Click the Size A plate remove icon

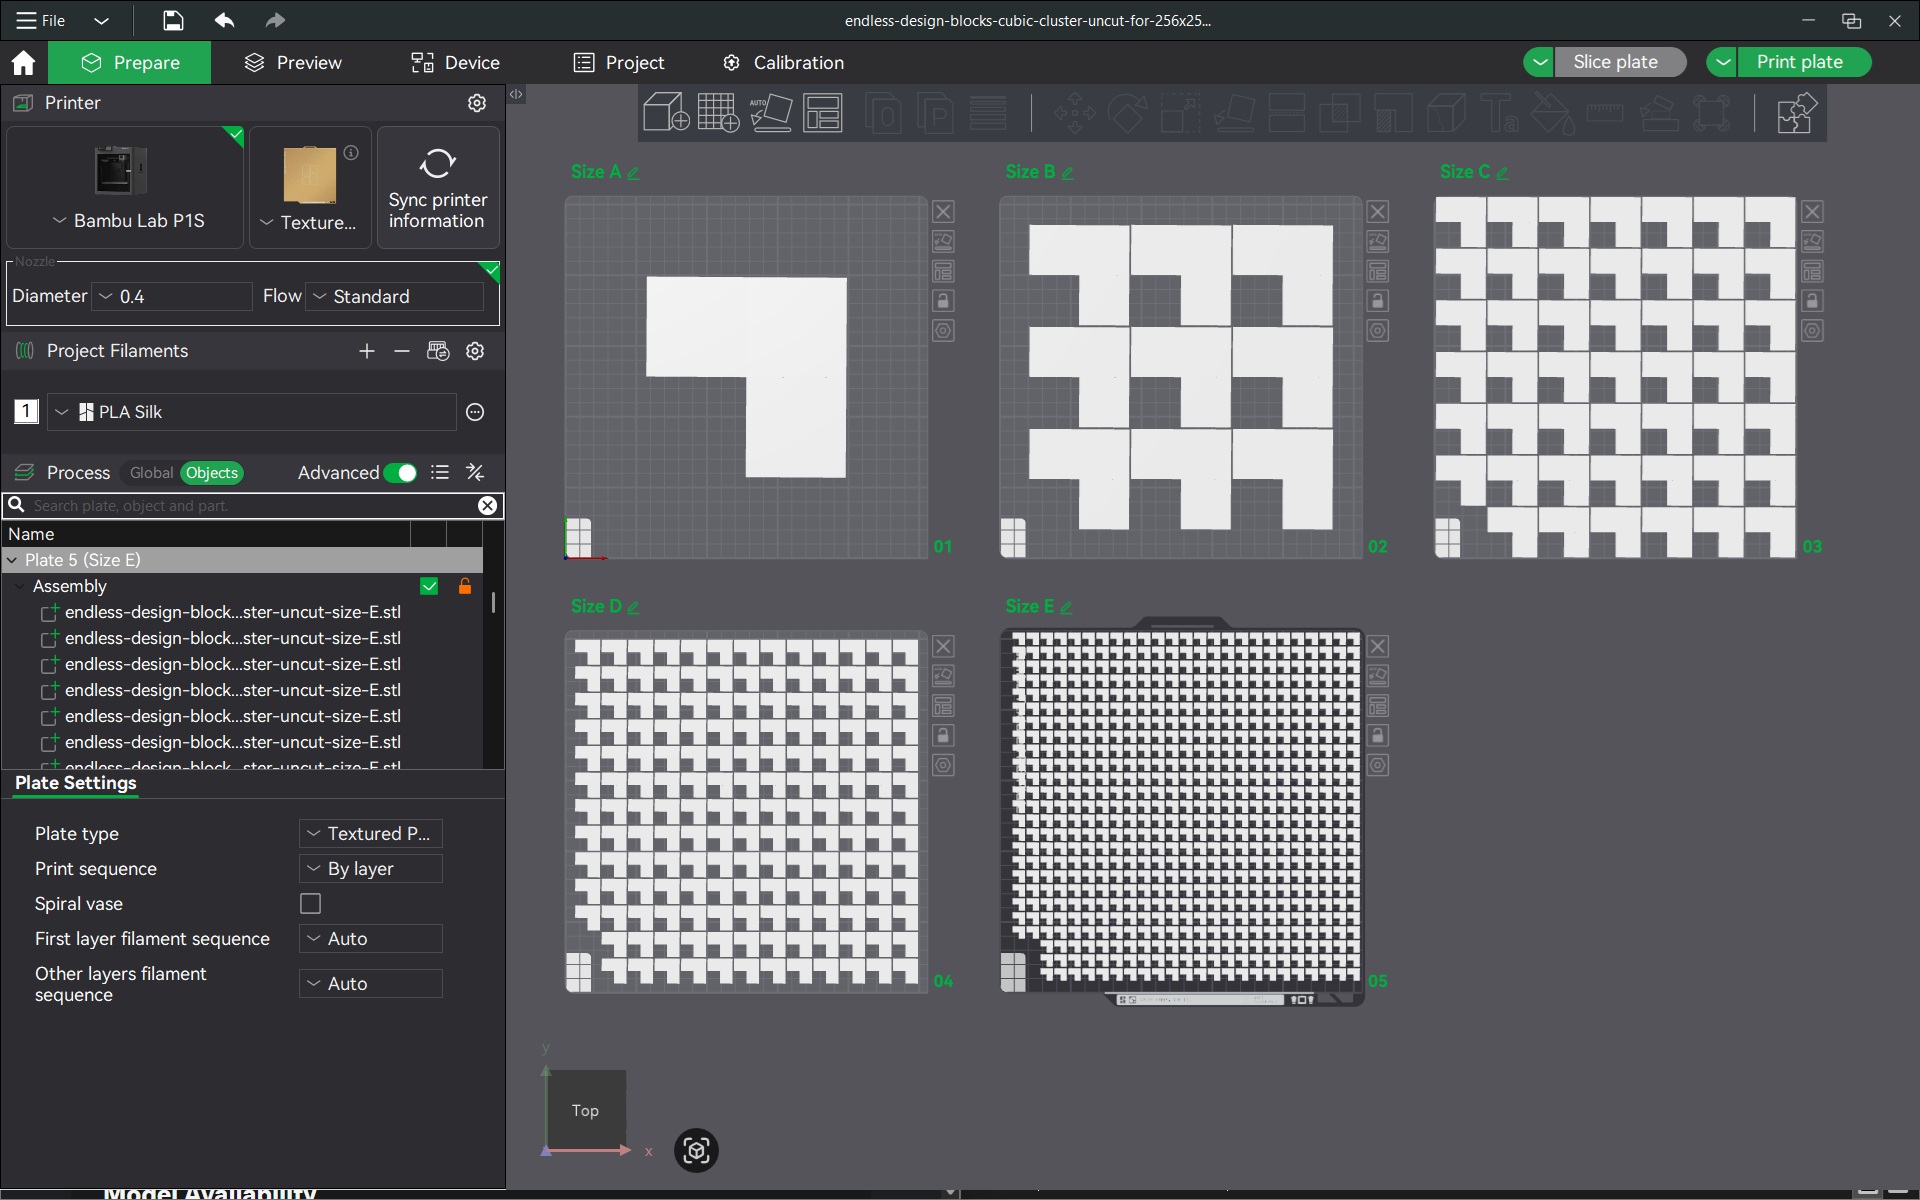(x=943, y=212)
